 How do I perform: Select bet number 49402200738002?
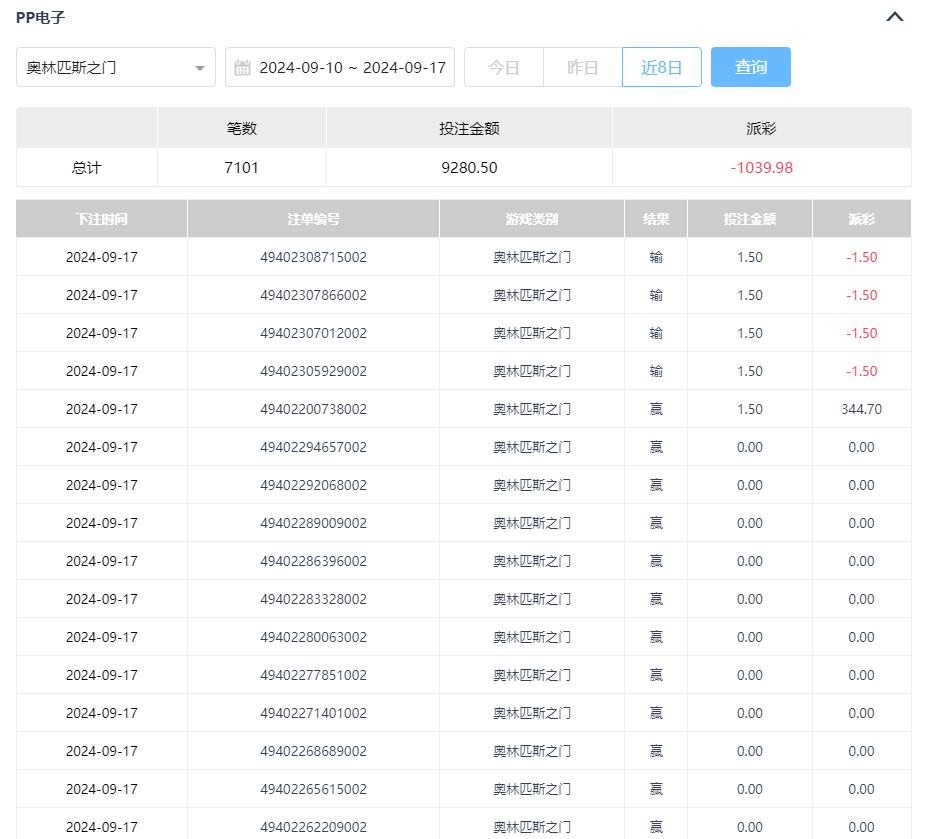[313, 409]
